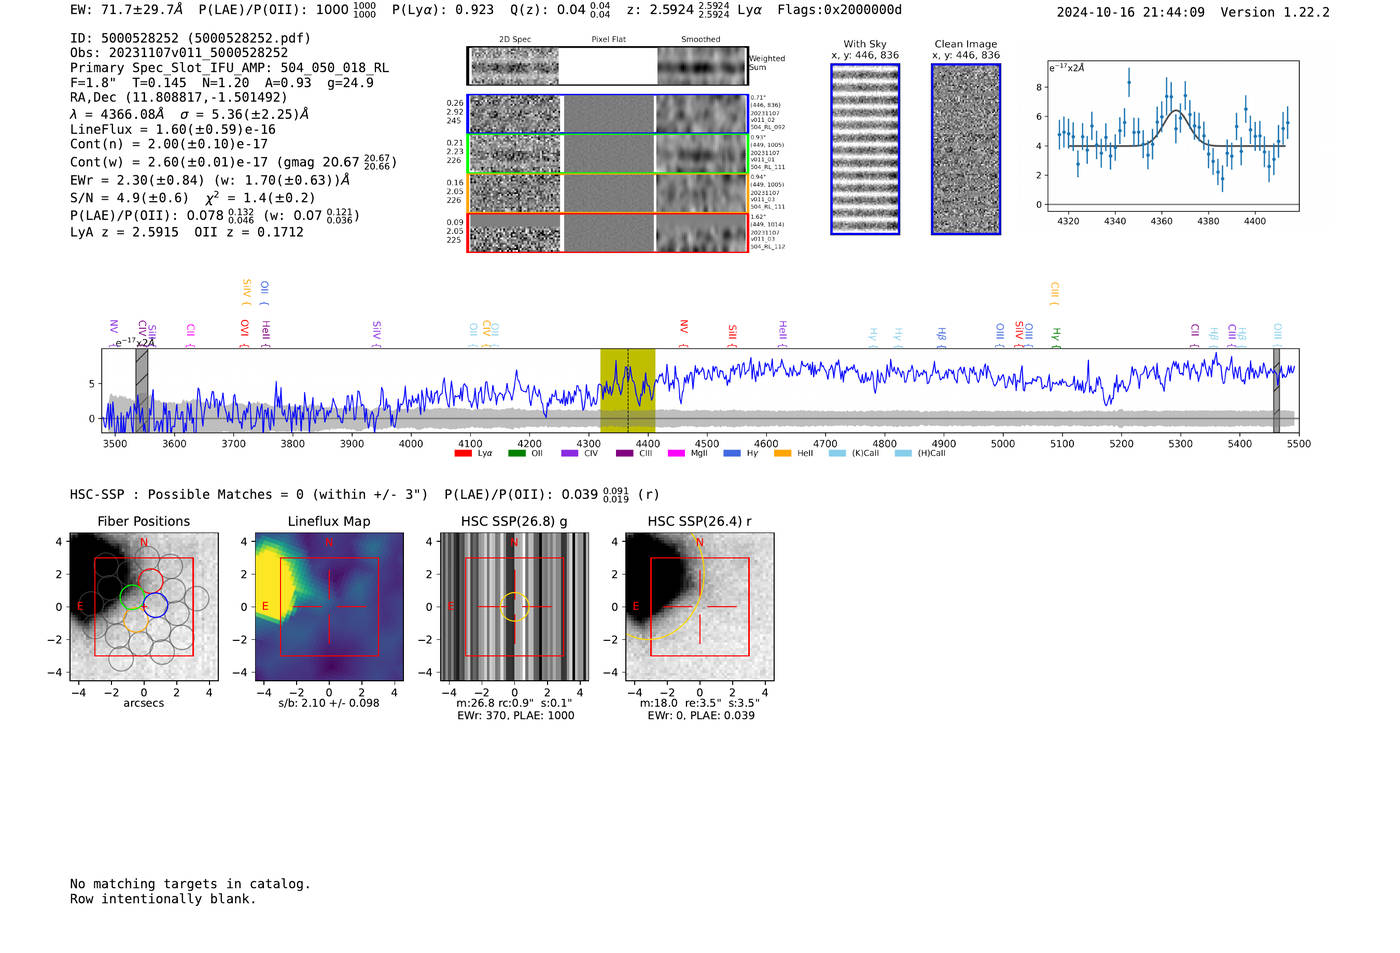Click the 'Row intentionally blank.' text

pyautogui.click(x=163, y=899)
